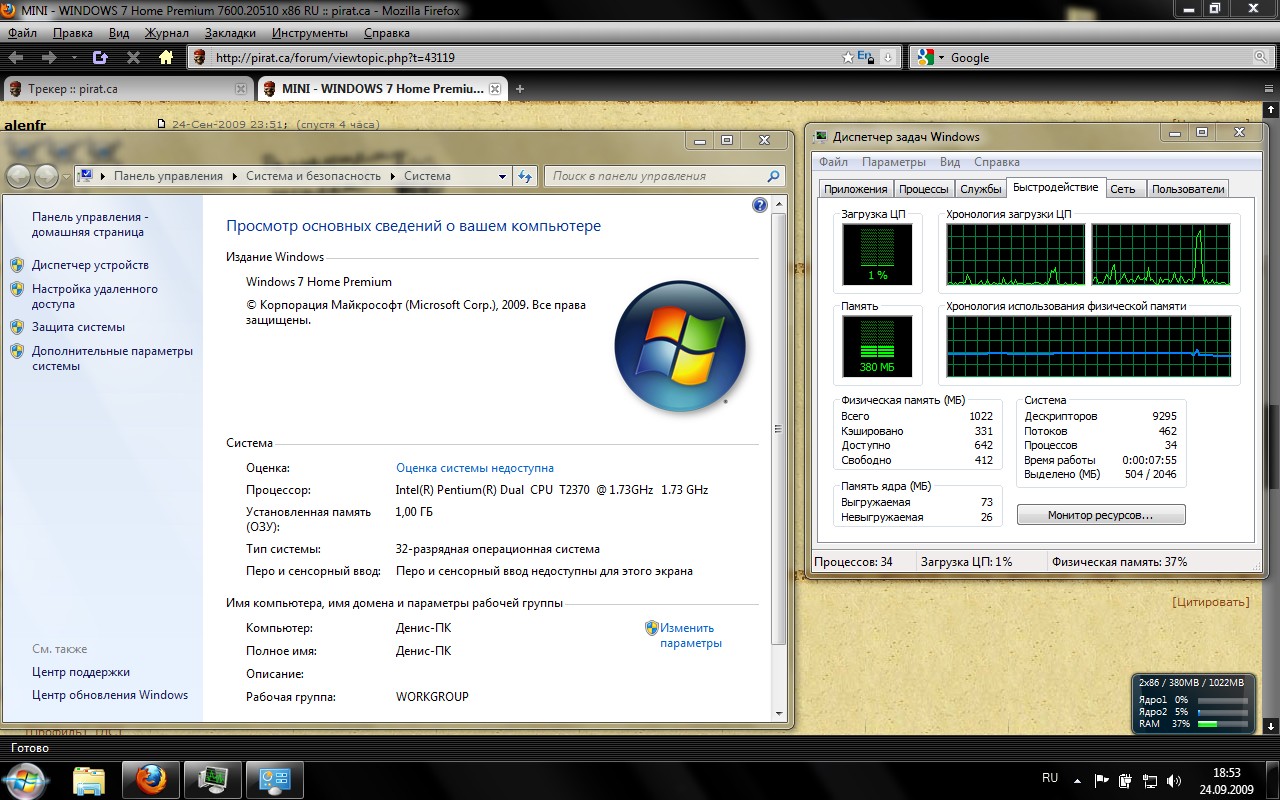Click the magnifier search icon in Google box
Viewport: 1280px width, 800px height.
[x=1258, y=58]
